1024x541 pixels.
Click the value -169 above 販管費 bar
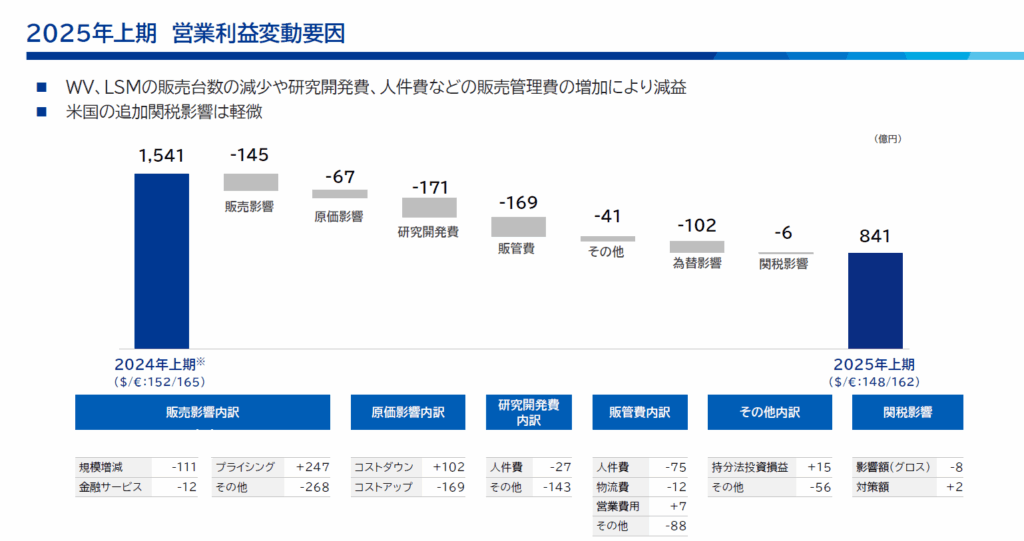(519, 203)
